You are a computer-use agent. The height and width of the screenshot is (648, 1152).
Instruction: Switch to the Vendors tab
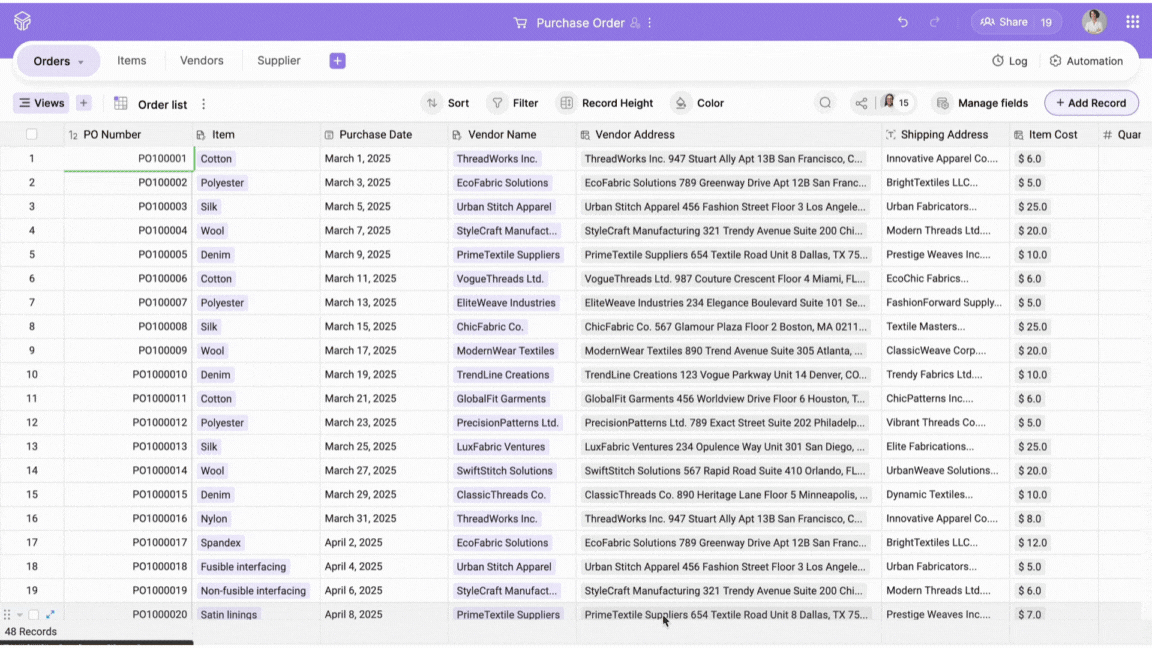click(201, 61)
